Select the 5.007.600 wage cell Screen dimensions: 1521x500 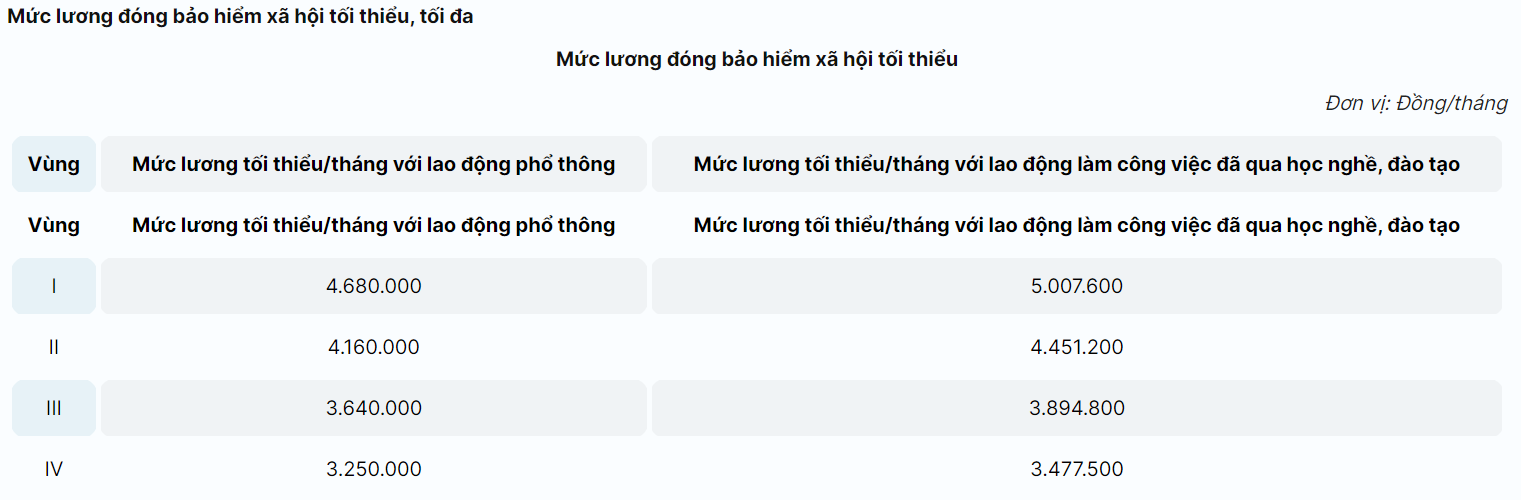[1076, 286]
